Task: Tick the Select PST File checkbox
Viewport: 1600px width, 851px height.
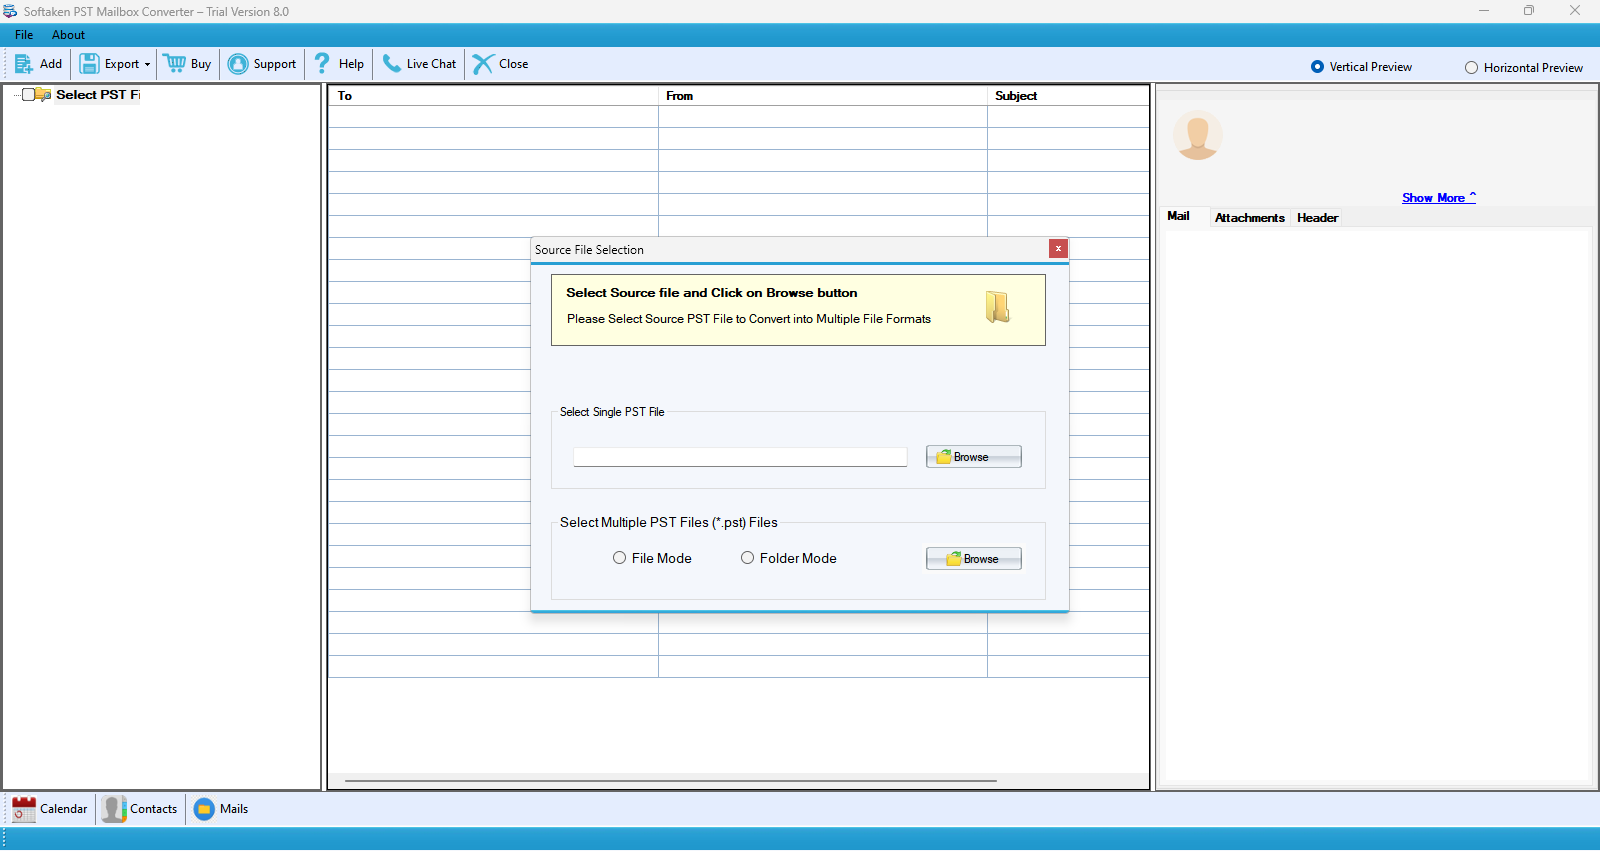Action: (28, 95)
